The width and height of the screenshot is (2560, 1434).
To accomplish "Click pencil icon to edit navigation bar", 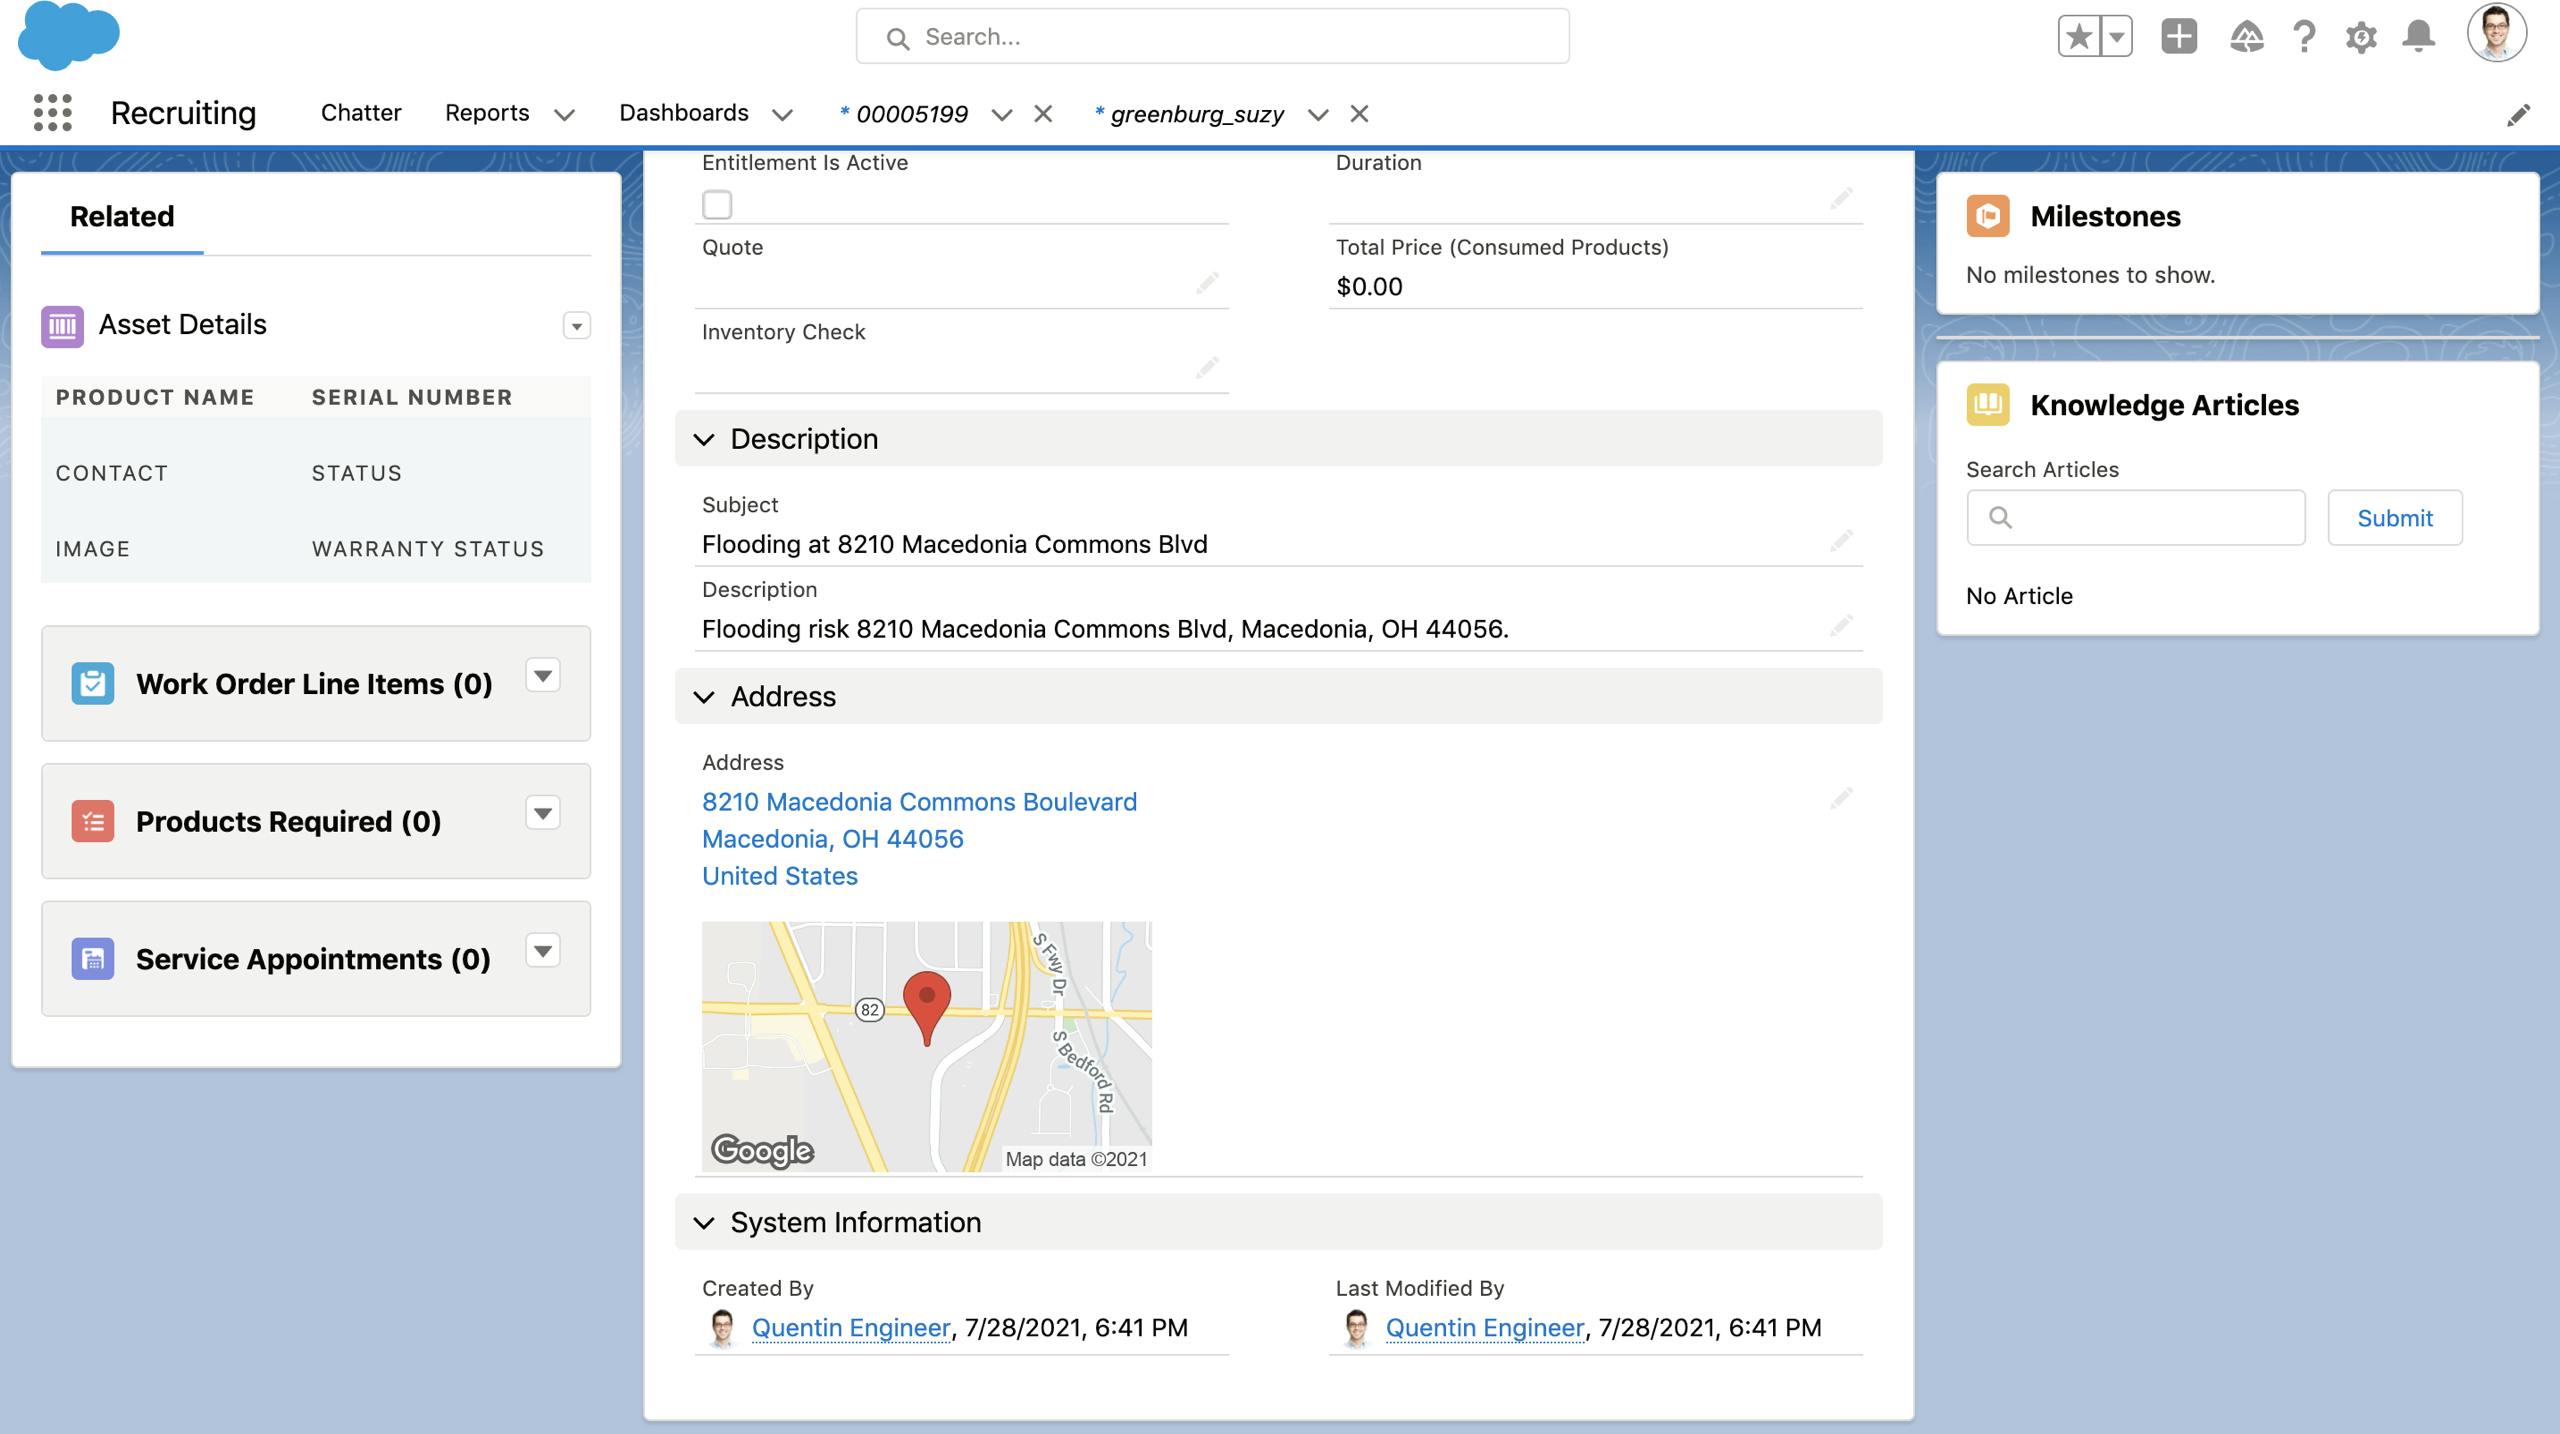I will pos(2518,115).
